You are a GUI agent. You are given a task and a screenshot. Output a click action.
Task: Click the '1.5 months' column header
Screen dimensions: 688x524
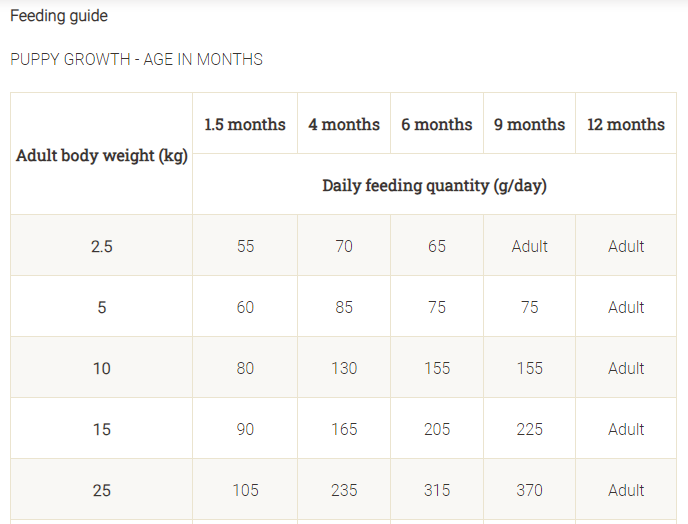tap(245, 124)
